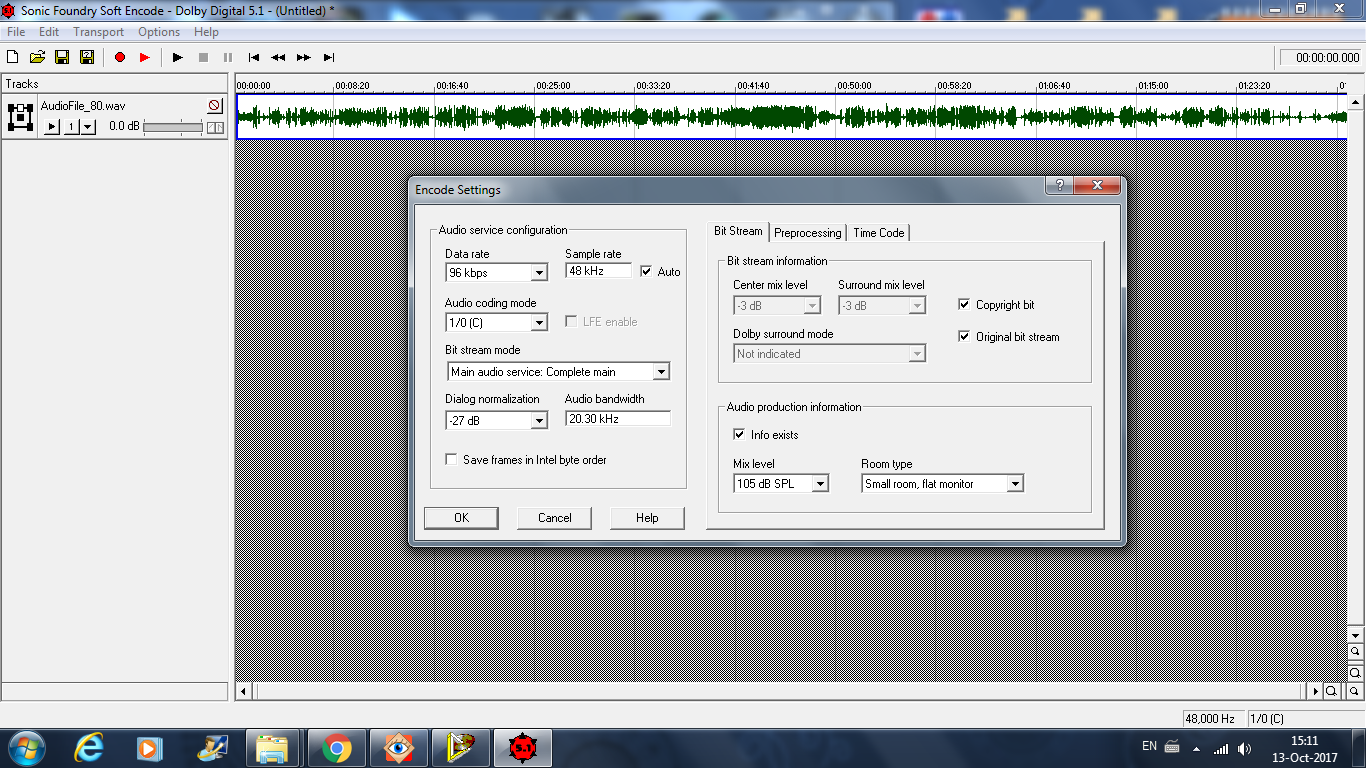The image size is (1366, 768).
Task: Open the File menu
Action: (16, 32)
